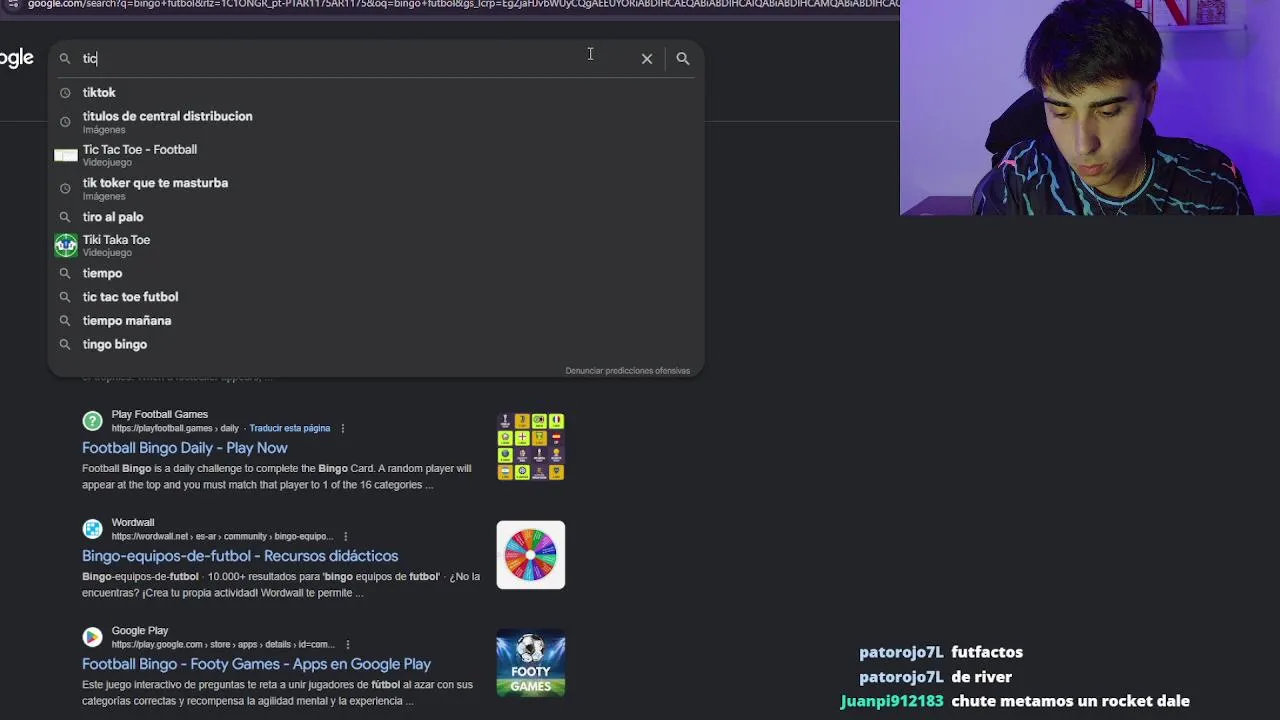Click leading magnifier icon in search box

[65, 59]
